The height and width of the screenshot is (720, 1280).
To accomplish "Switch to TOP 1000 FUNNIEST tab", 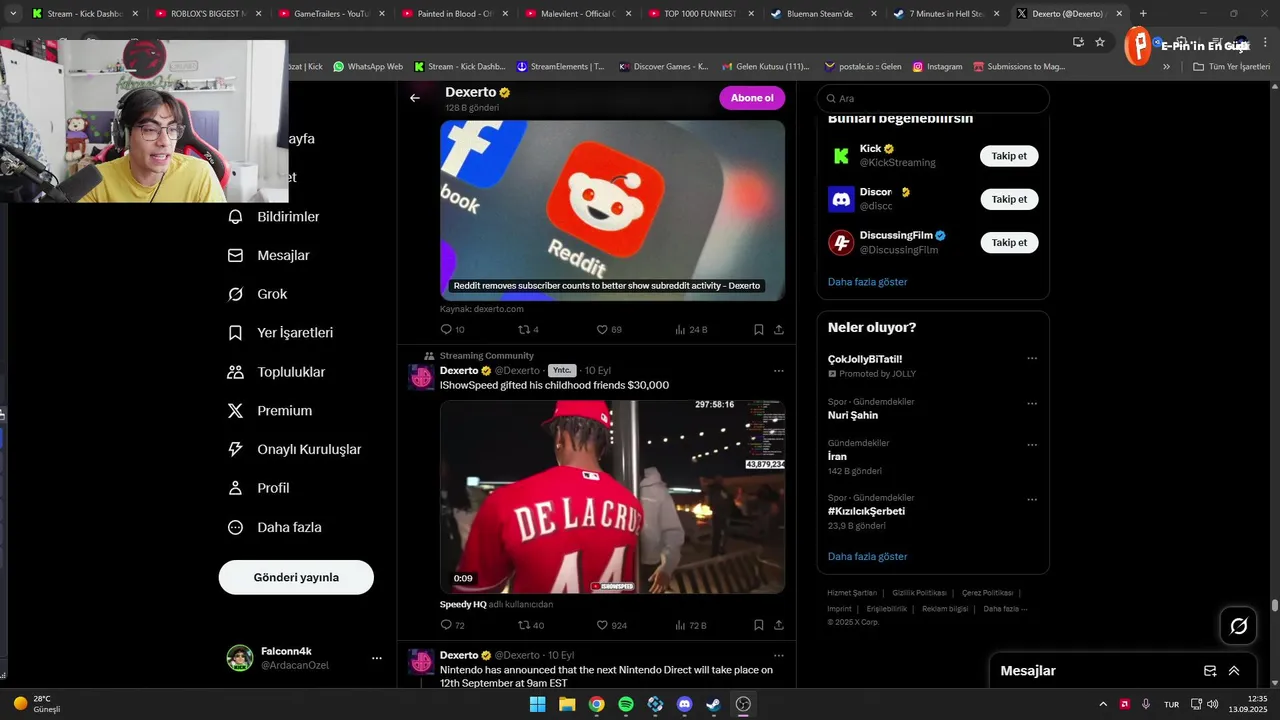I will click(x=699, y=14).
